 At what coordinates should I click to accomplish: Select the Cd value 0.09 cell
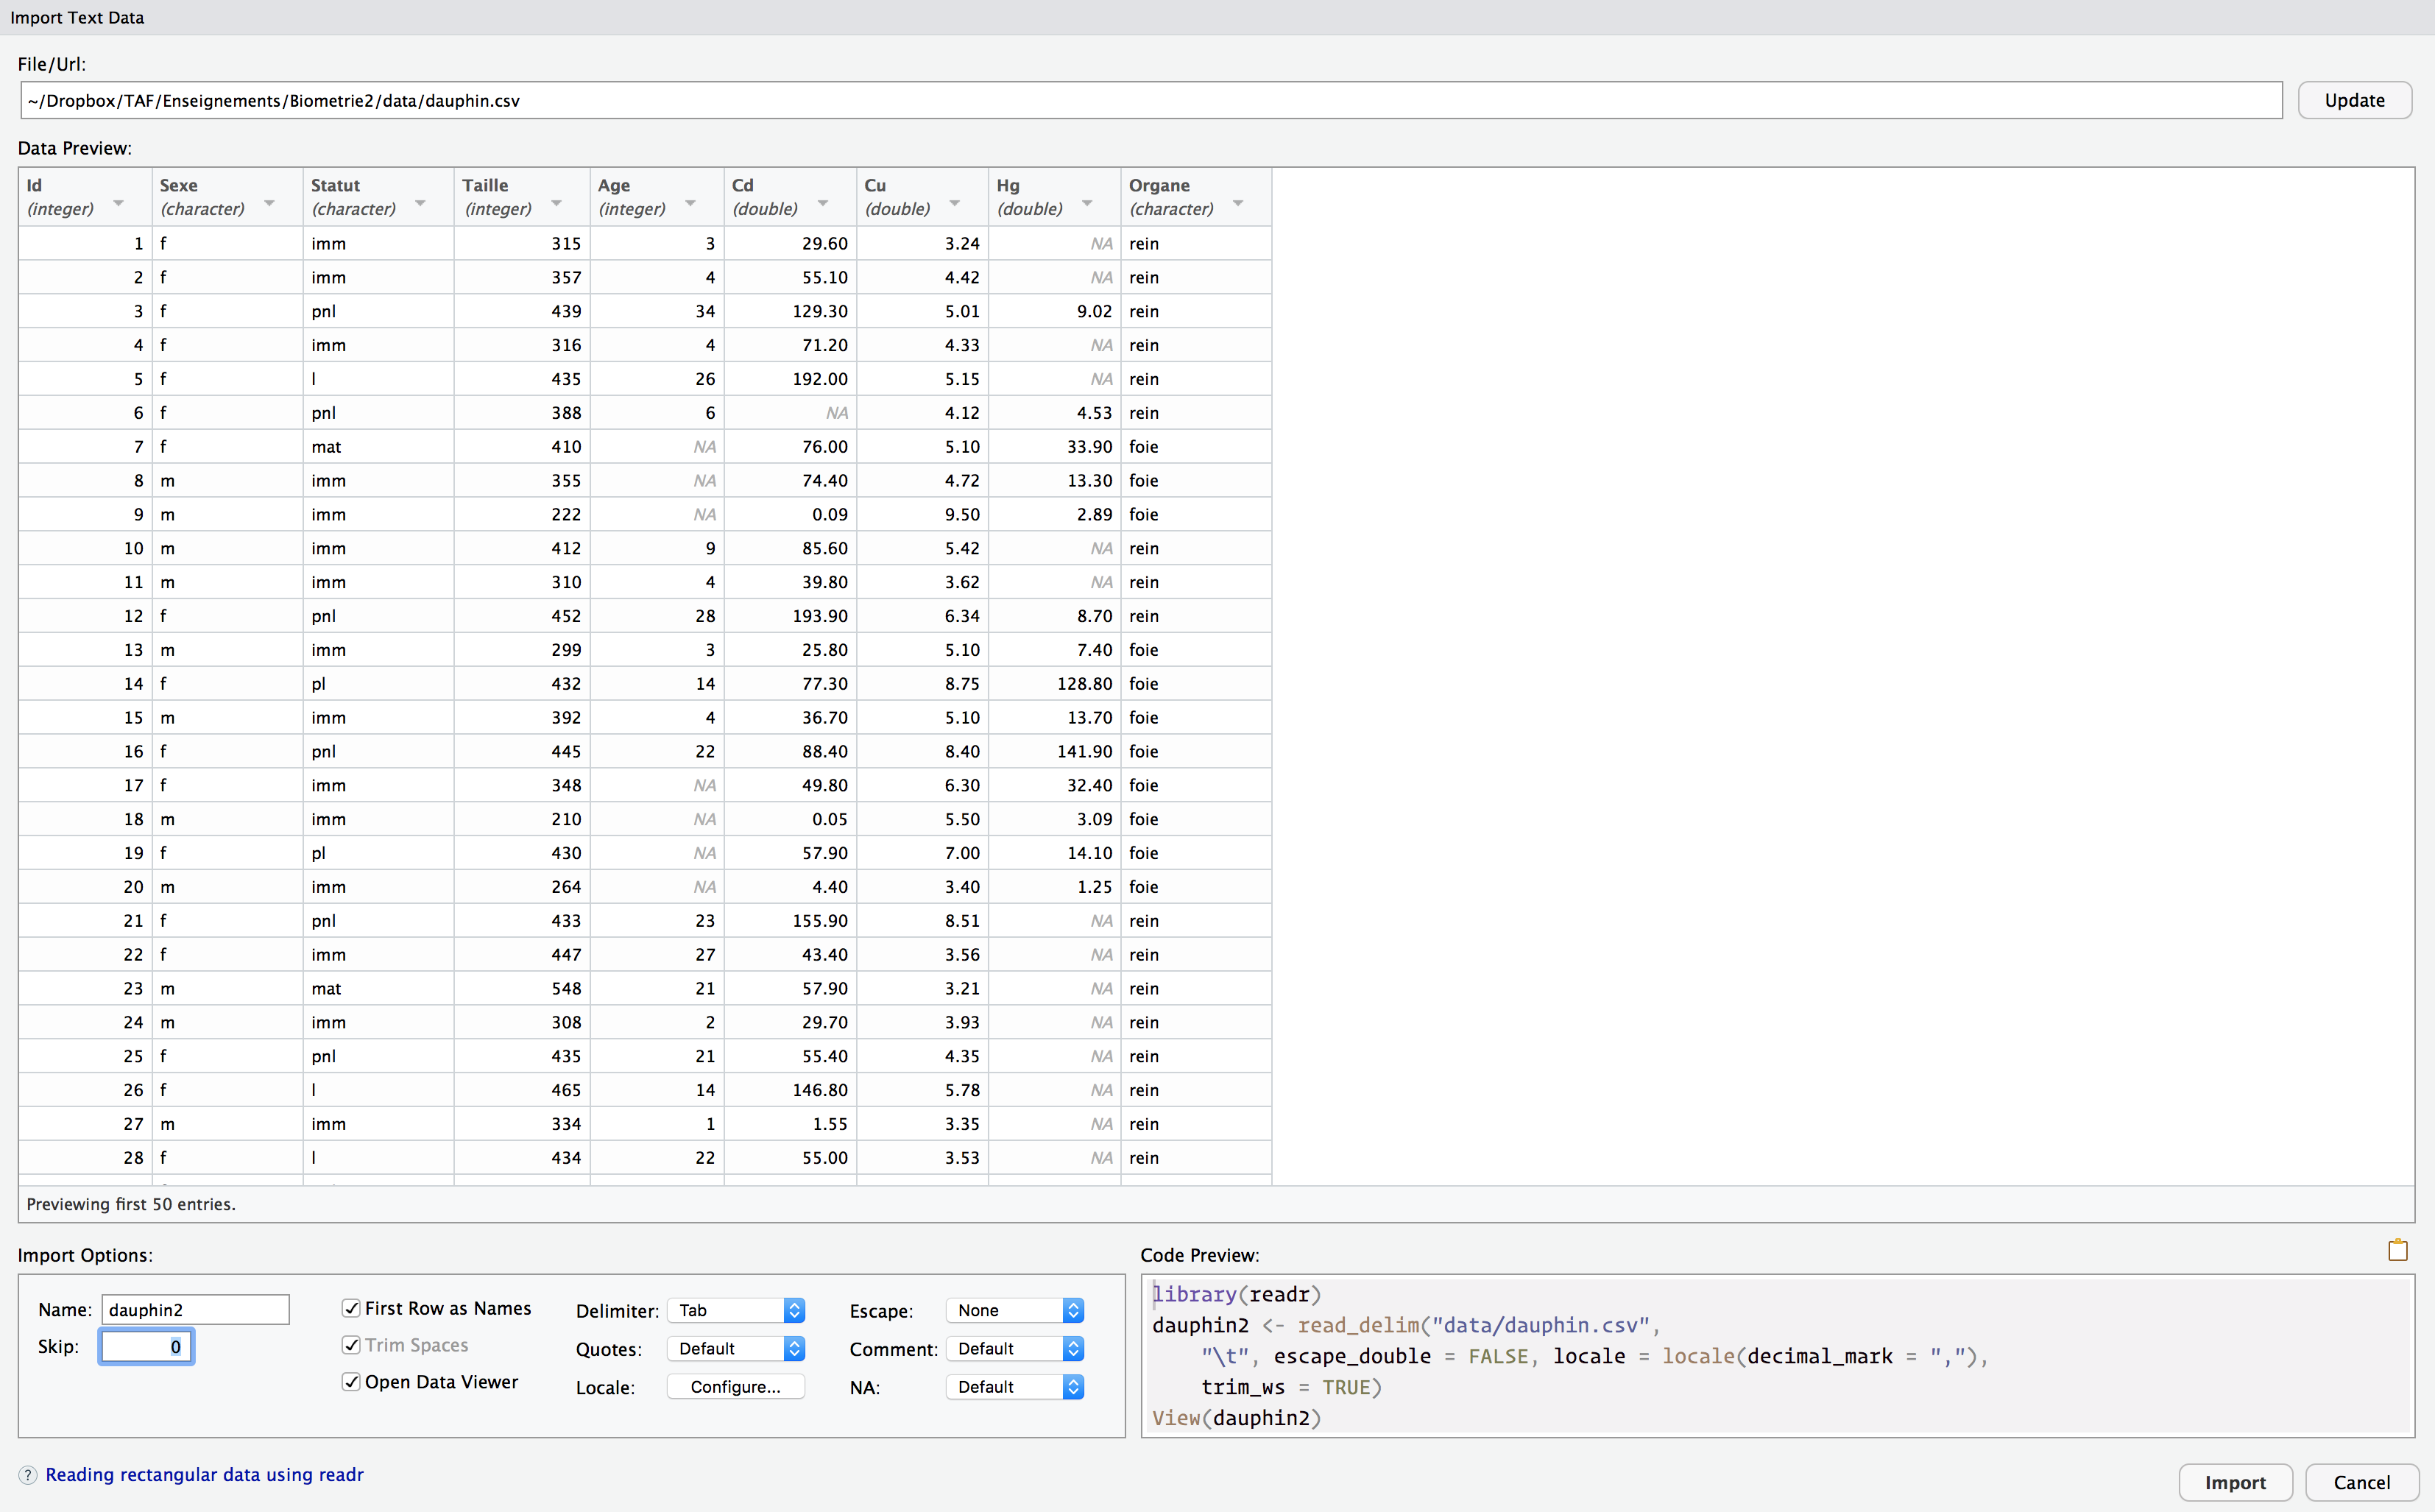(790, 514)
